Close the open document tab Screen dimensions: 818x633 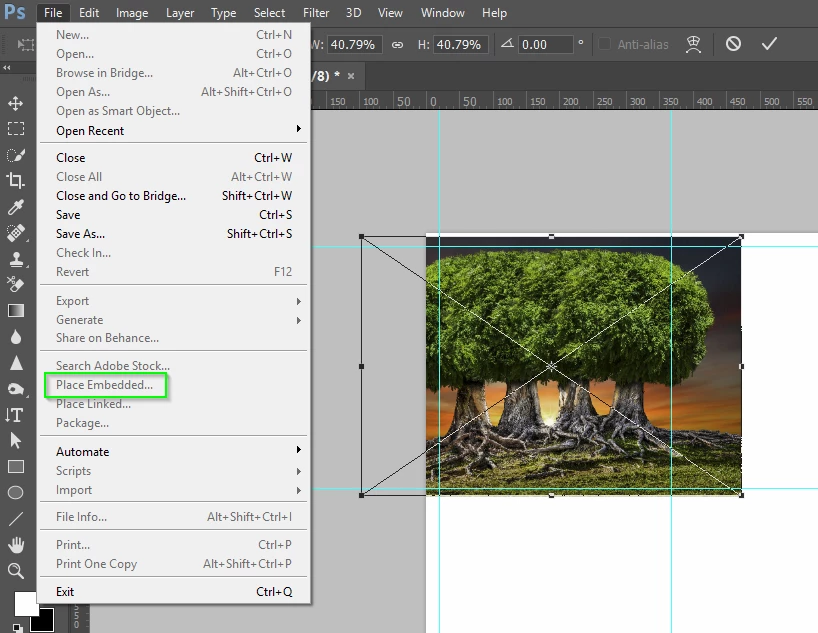pos(351,76)
